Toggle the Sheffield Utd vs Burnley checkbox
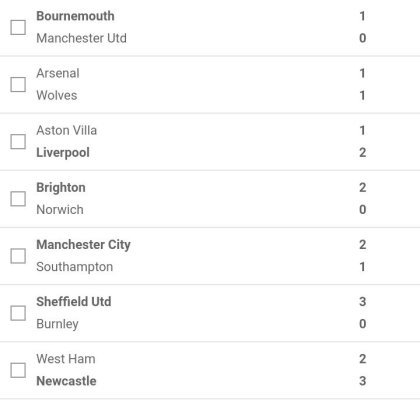Viewport: 420px width, 400px height. pos(18,313)
